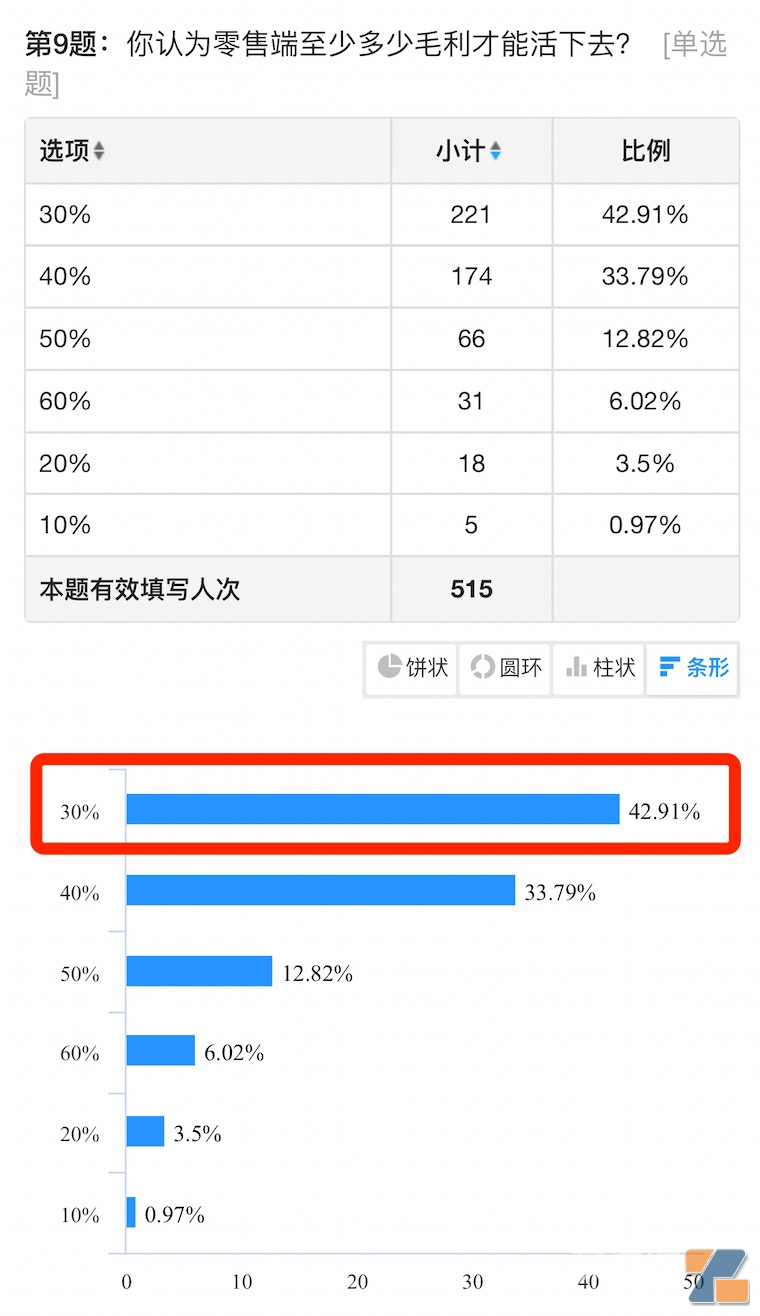Select the 40% bar showing 33.79%
The image size is (760, 1316).
pyautogui.click(x=320, y=891)
